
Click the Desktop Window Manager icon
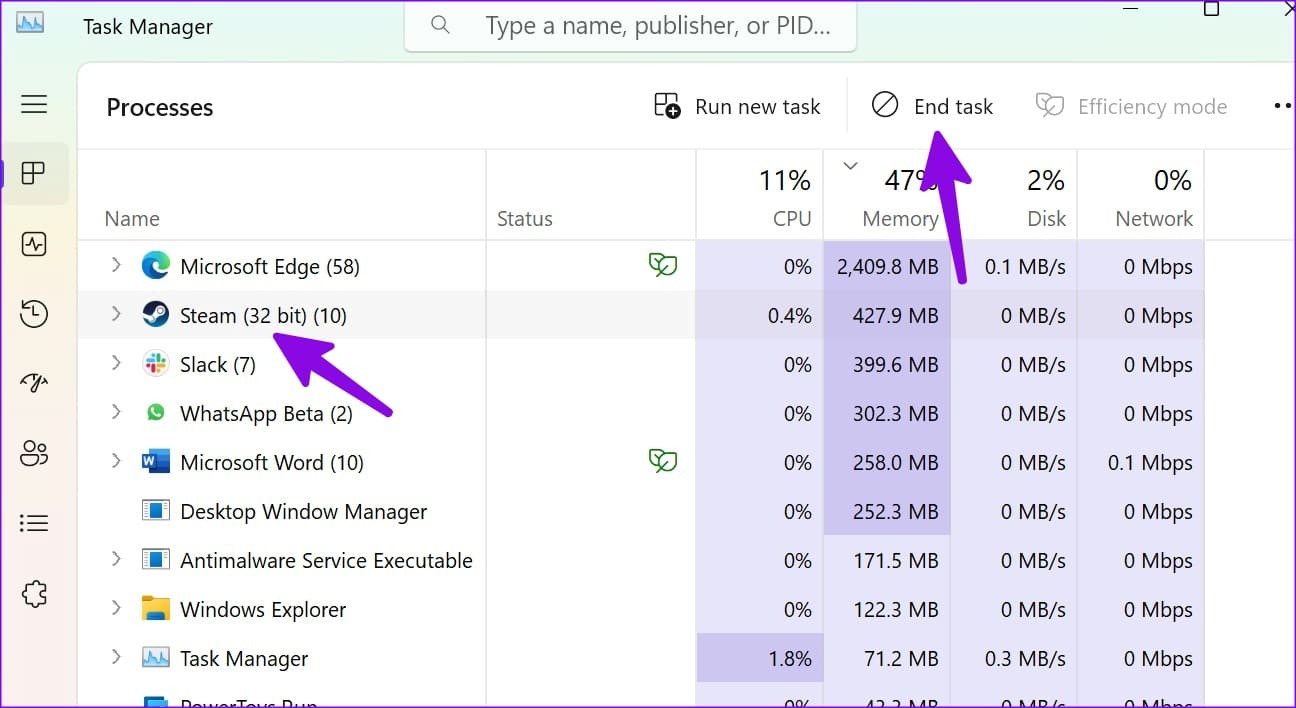point(155,511)
